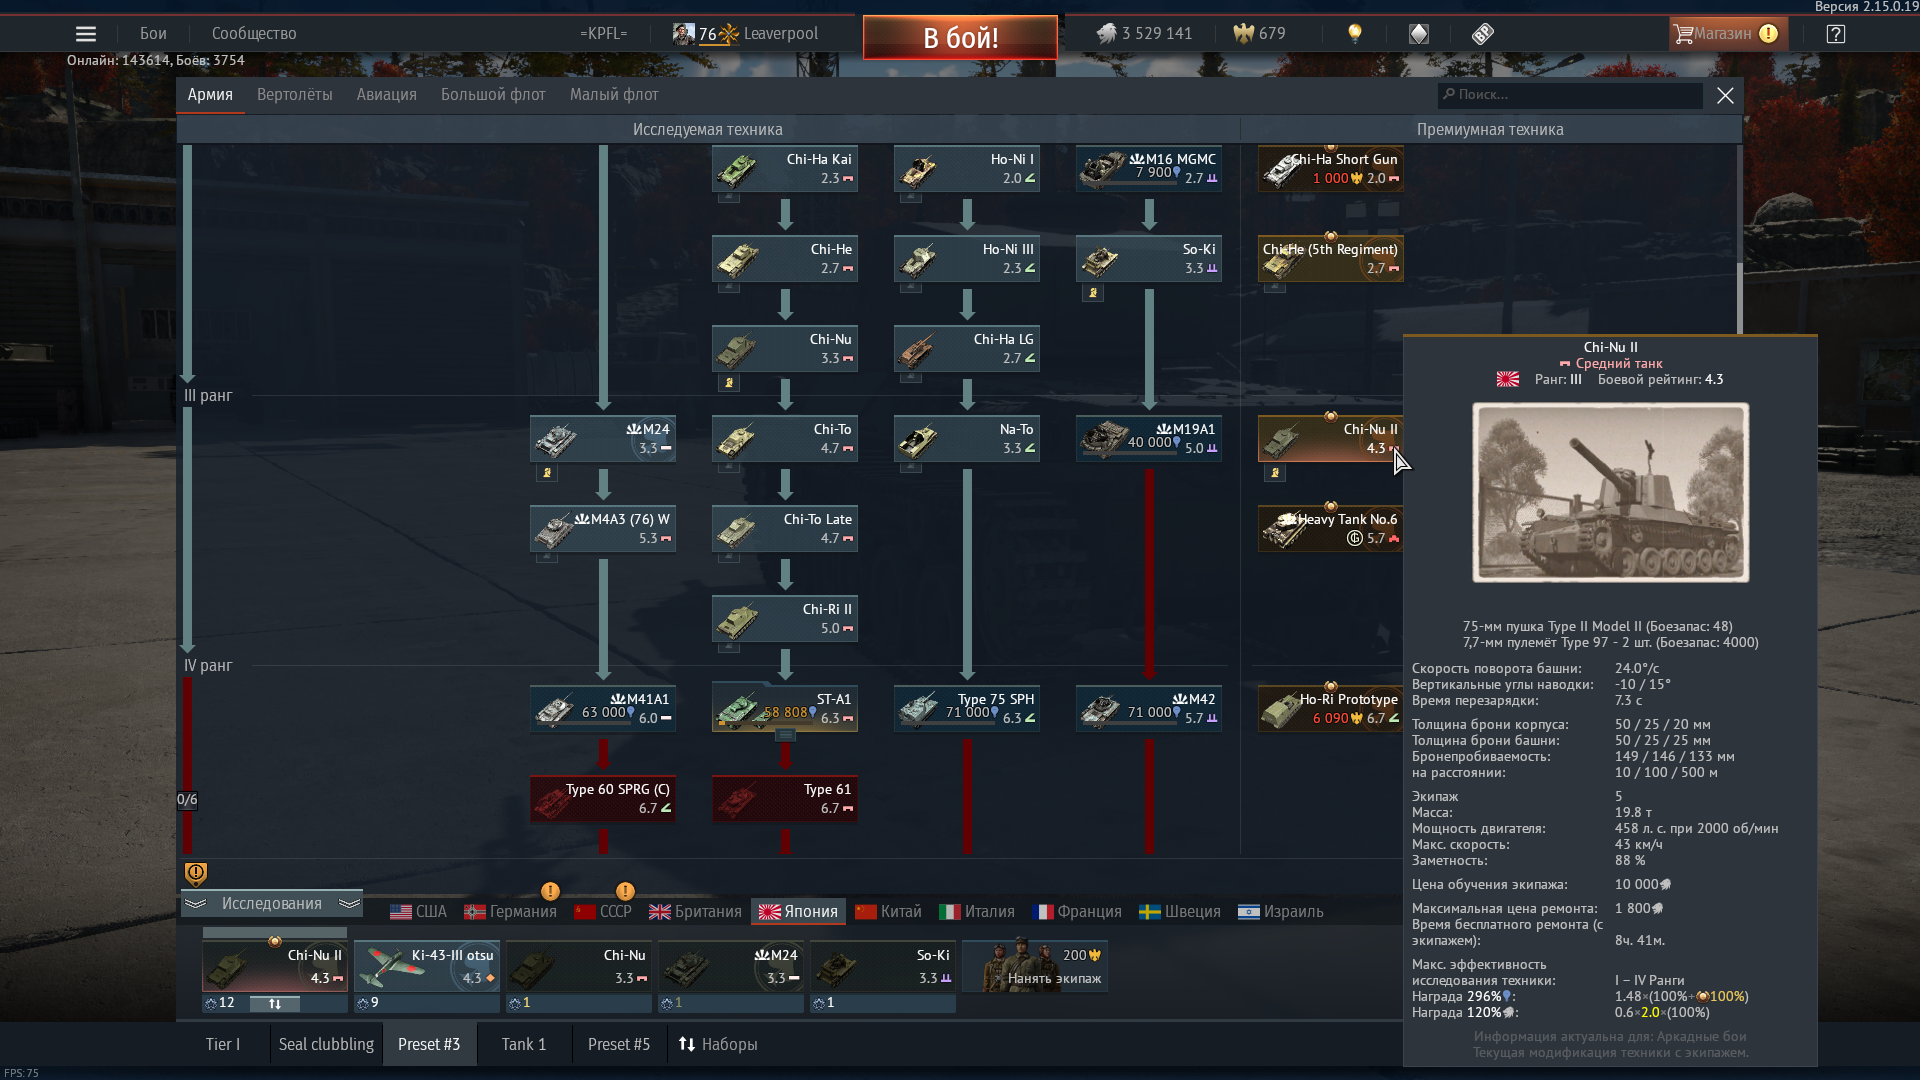Select the M41A1 tank card
This screenshot has width=1920, height=1080.
[603, 709]
